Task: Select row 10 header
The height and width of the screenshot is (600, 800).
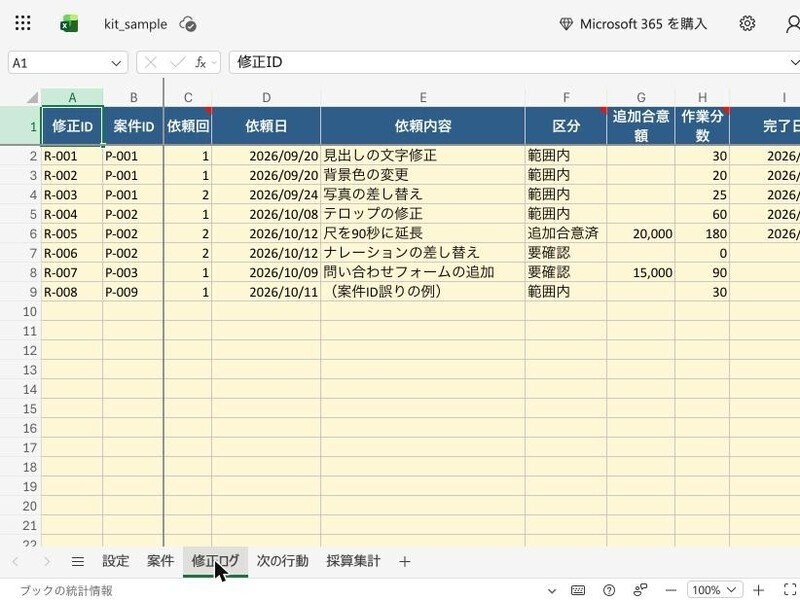Action: pos(20,312)
